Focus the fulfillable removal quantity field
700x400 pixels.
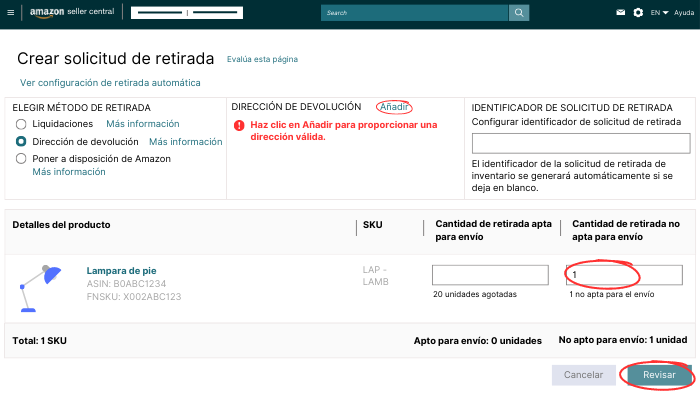[490, 275]
